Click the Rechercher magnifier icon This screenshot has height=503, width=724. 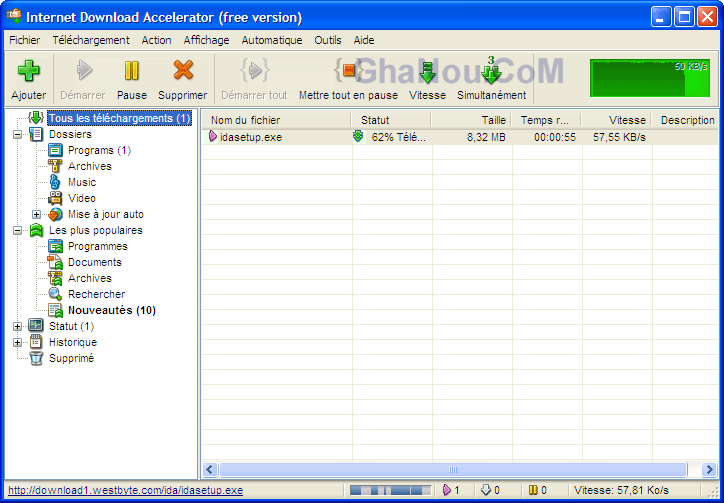tap(55, 294)
